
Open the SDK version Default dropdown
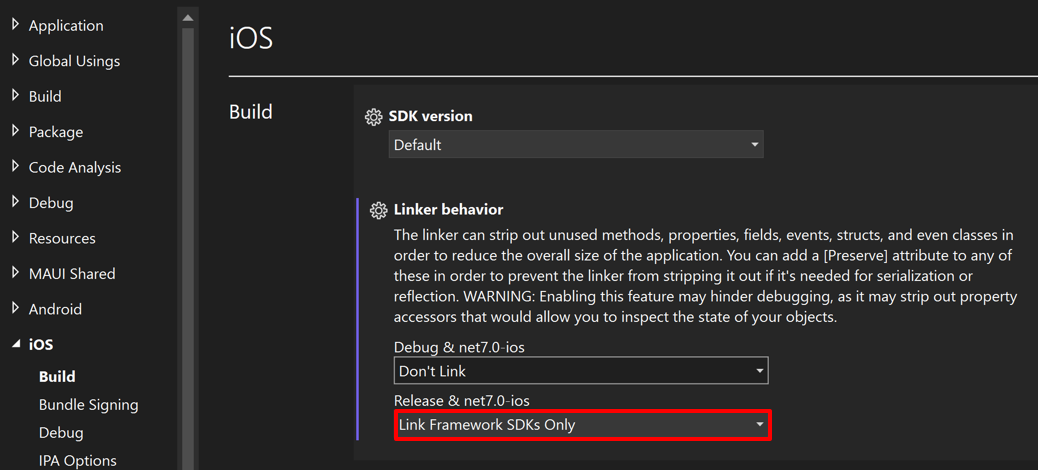tap(576, 144)
